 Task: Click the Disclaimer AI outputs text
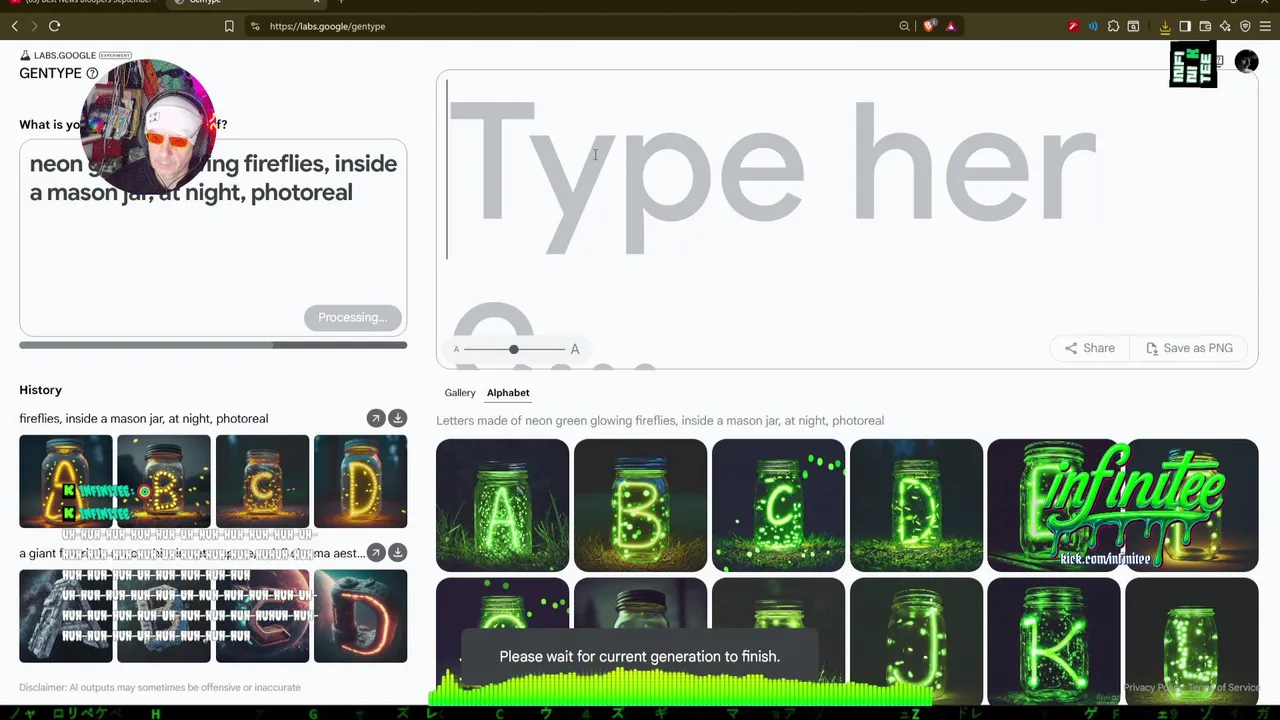(x=160, y=687)
